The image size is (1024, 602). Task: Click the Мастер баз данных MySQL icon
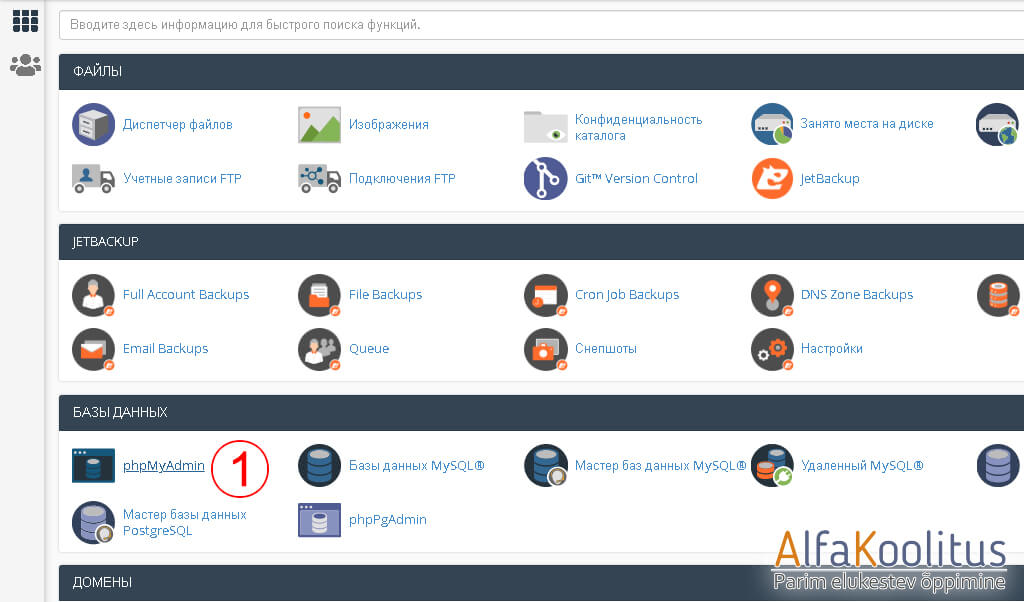tap(545, 466)
